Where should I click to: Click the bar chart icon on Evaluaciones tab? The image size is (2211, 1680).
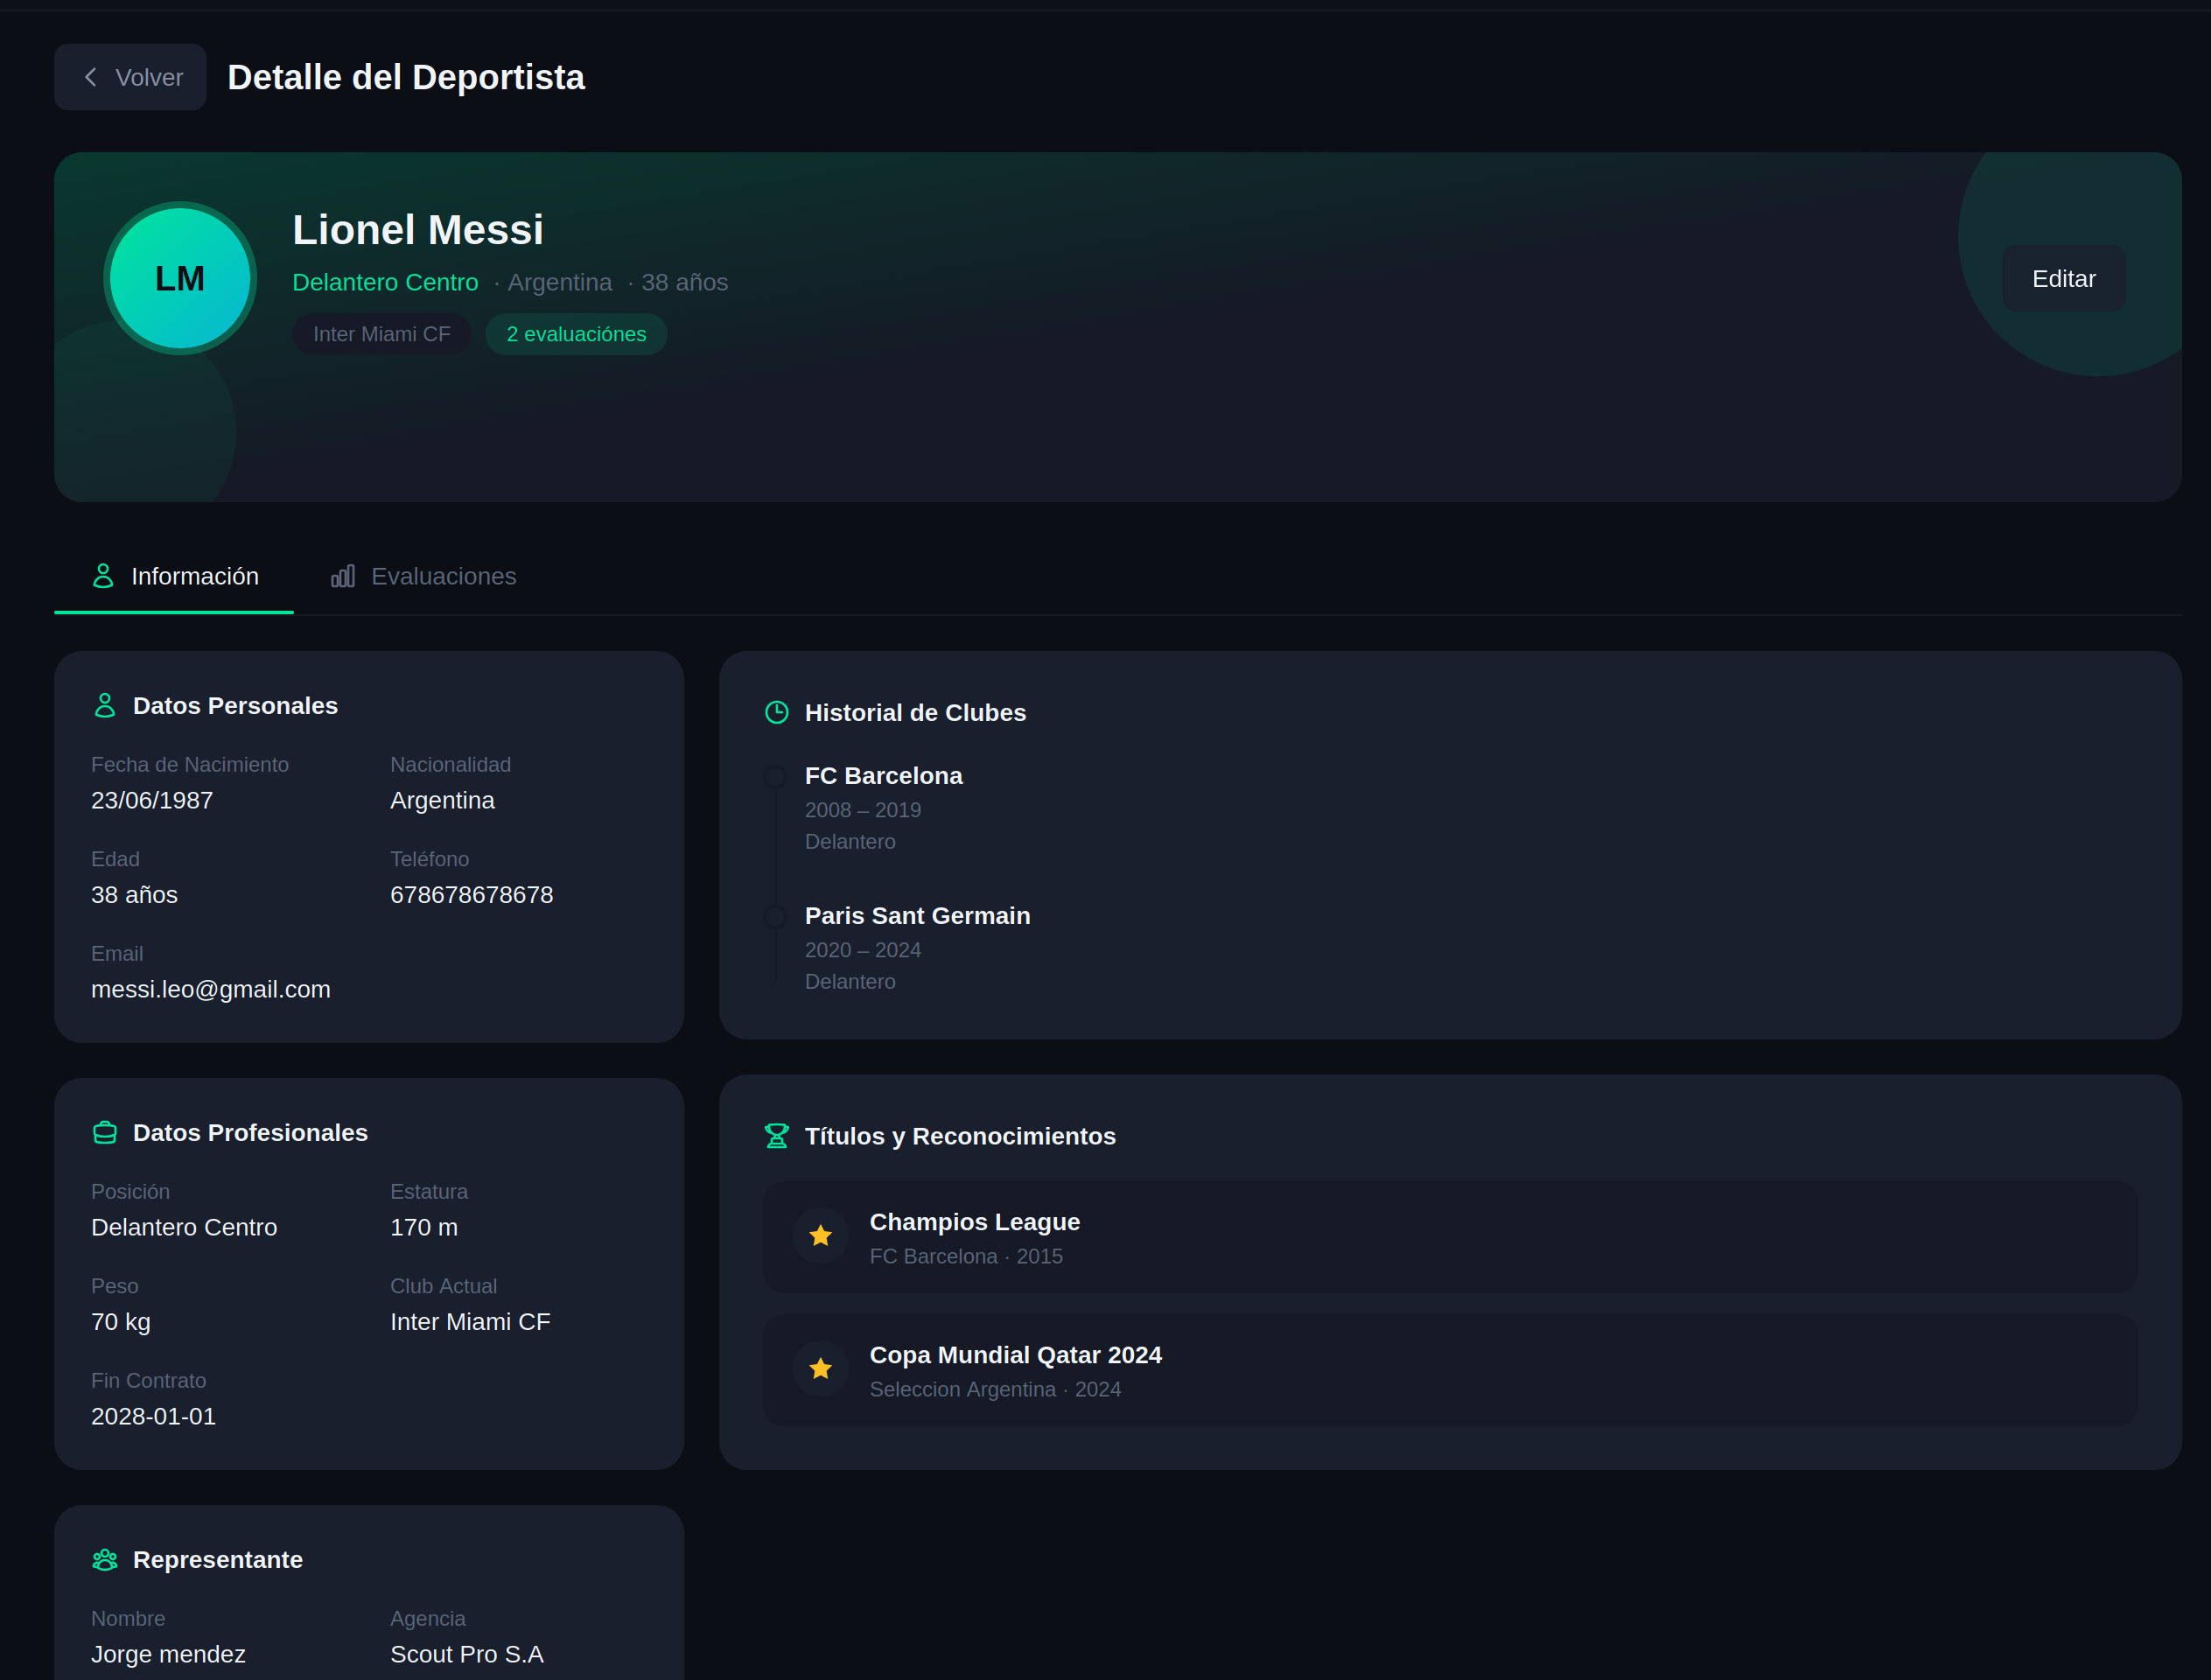pyautogui.click(x=343, y=577)
